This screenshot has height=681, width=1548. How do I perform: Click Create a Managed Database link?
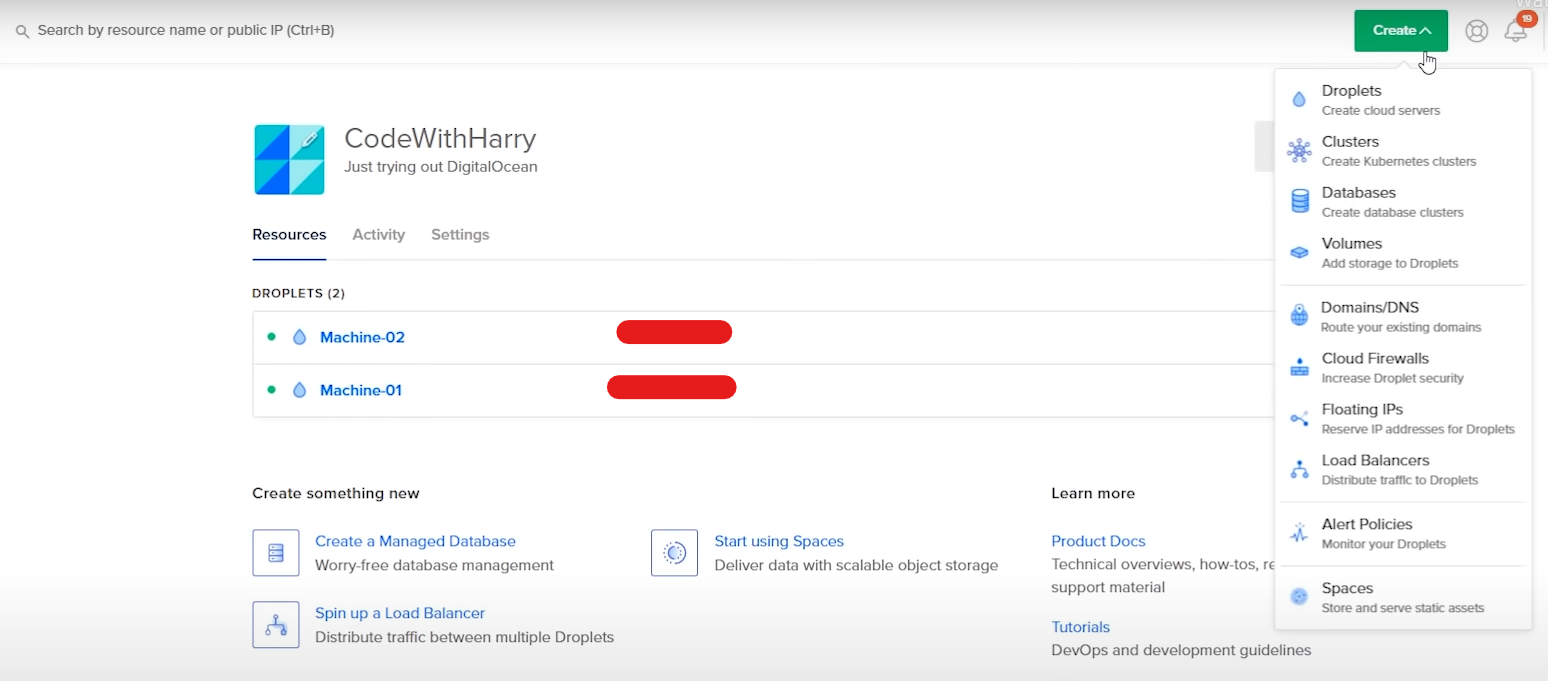pyautogui.click(x=415, y=541)
